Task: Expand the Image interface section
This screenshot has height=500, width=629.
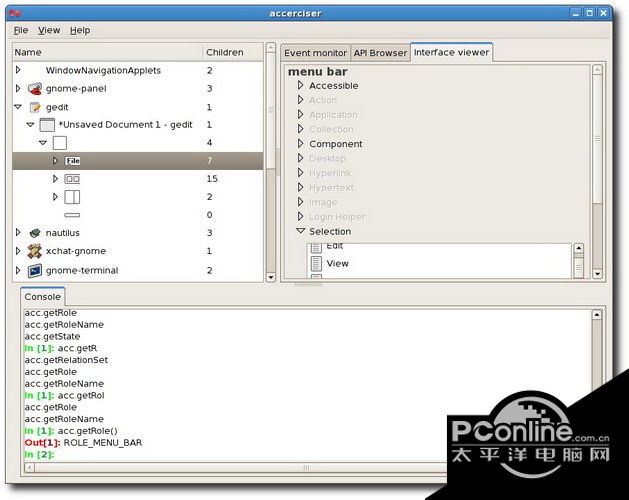Action: point(300,201)
